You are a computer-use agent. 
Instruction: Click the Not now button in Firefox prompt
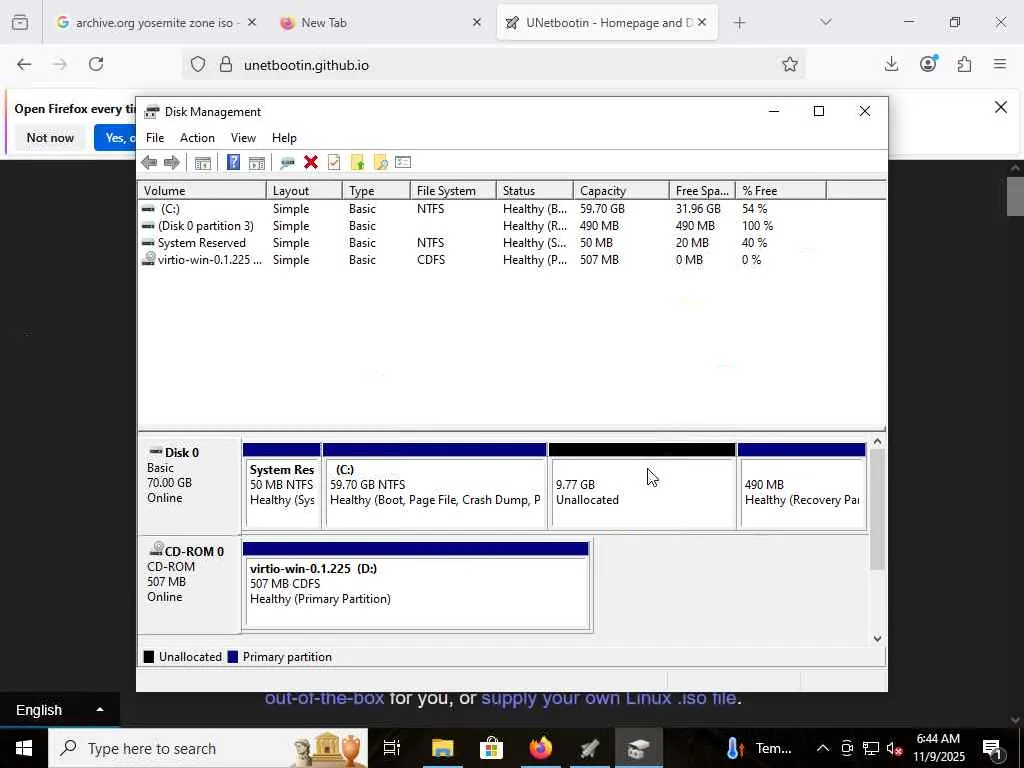point(50,138)
